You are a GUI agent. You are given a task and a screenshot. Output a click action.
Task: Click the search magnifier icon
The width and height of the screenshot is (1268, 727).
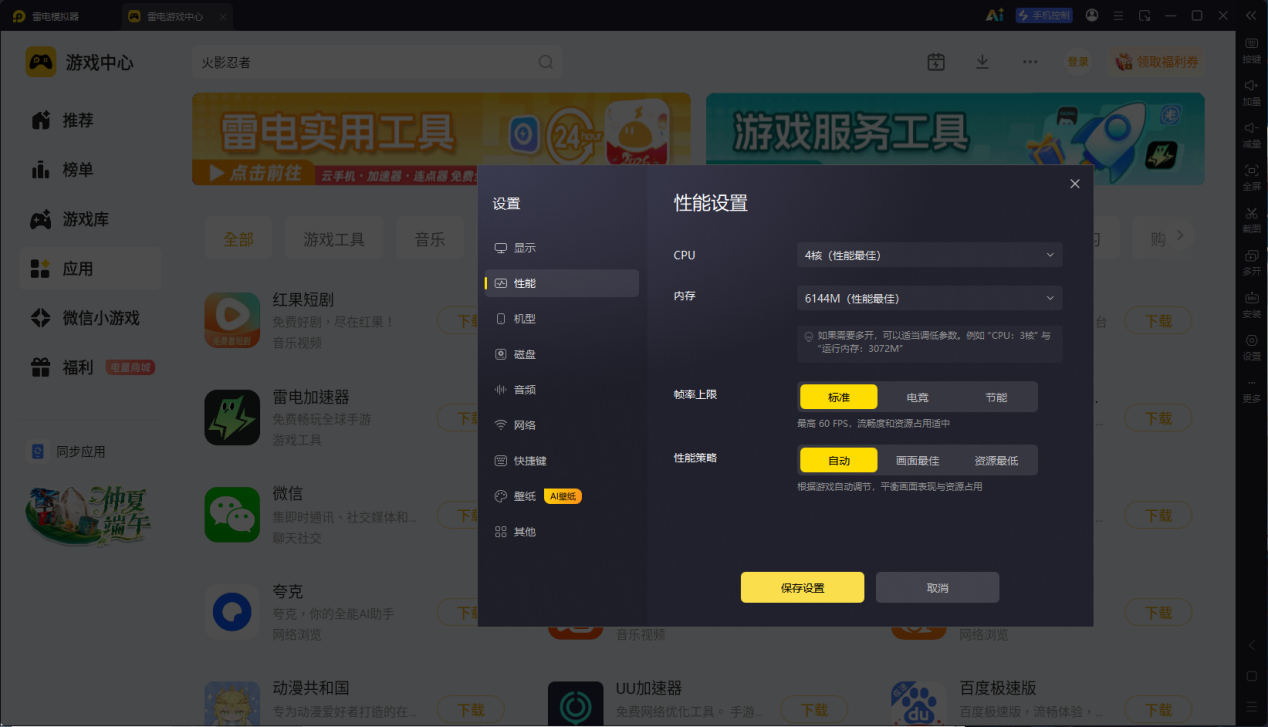click(546, 62)
